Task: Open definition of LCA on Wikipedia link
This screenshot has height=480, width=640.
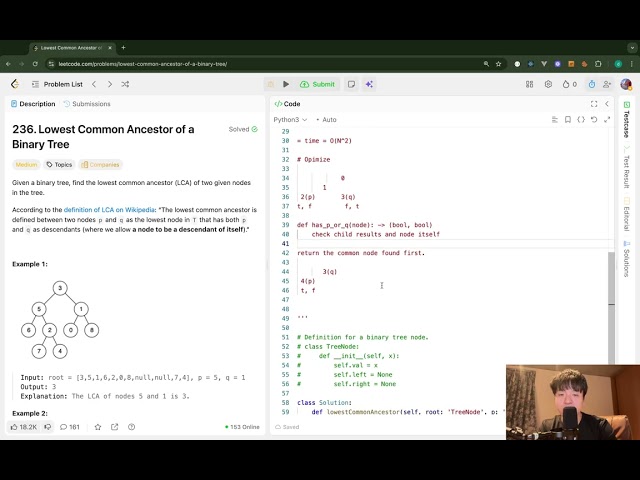Action: [x=109, y=210]
